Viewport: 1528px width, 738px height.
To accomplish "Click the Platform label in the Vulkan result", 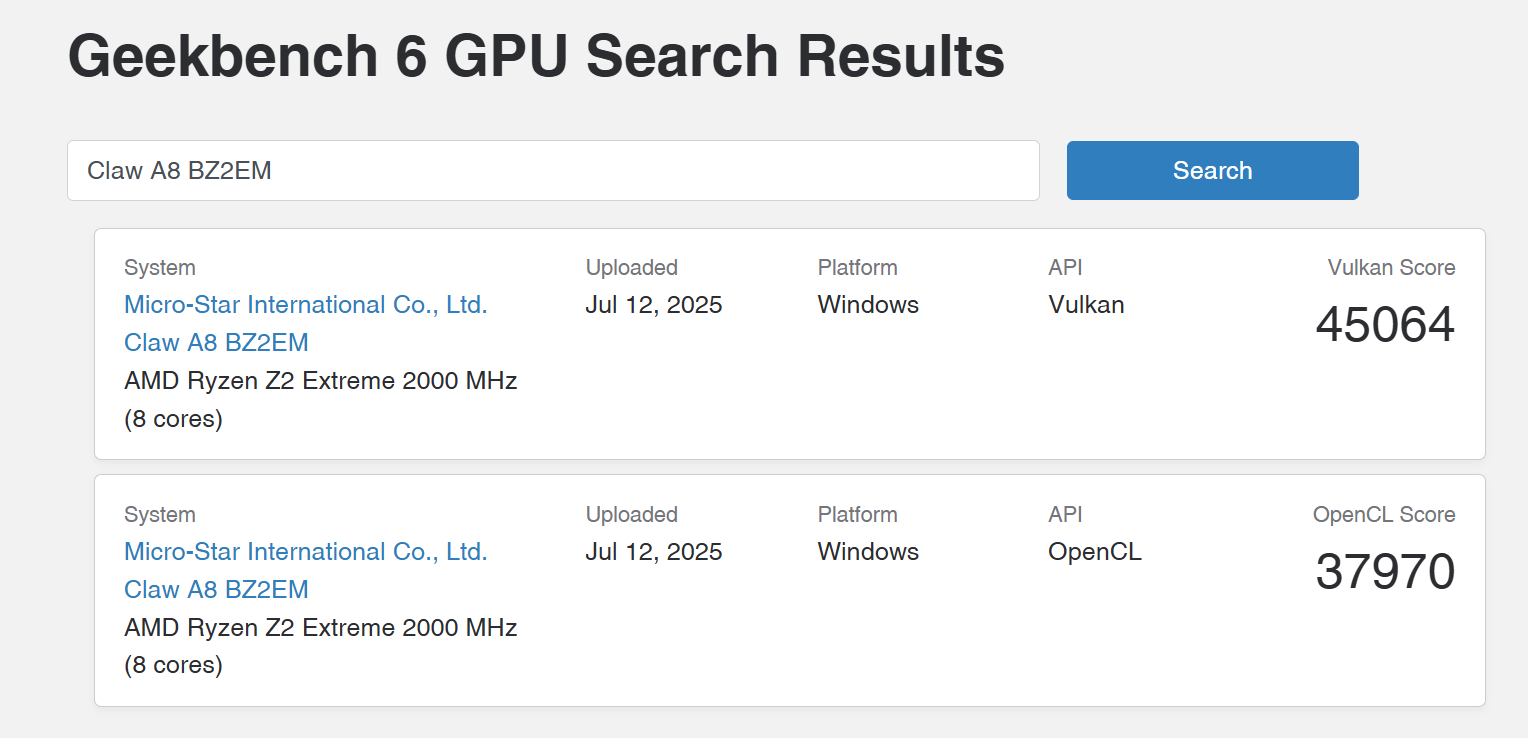I will [857, 268].
